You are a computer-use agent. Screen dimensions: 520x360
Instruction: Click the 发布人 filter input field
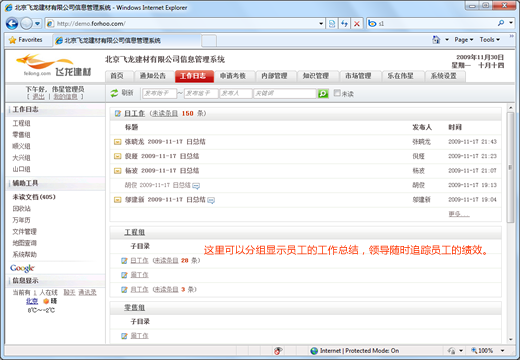(236, 93)
